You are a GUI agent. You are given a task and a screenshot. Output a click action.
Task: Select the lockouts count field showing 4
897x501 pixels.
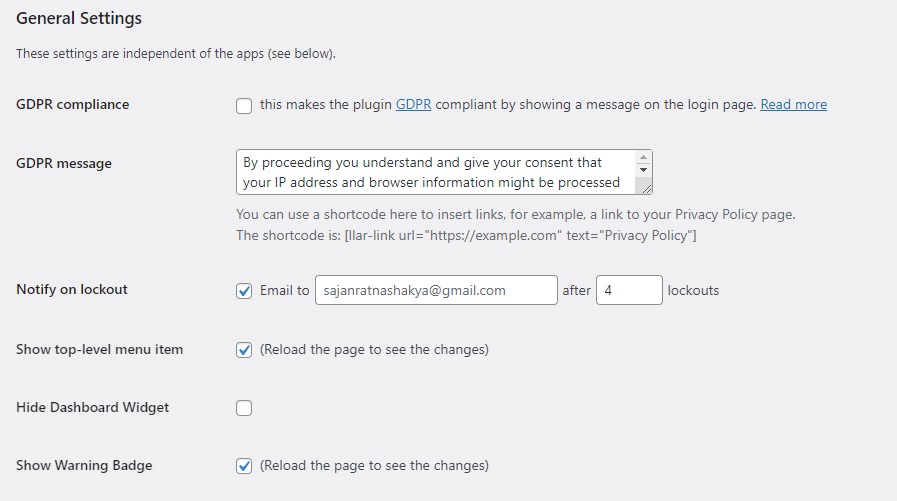(x=629, y=290)
